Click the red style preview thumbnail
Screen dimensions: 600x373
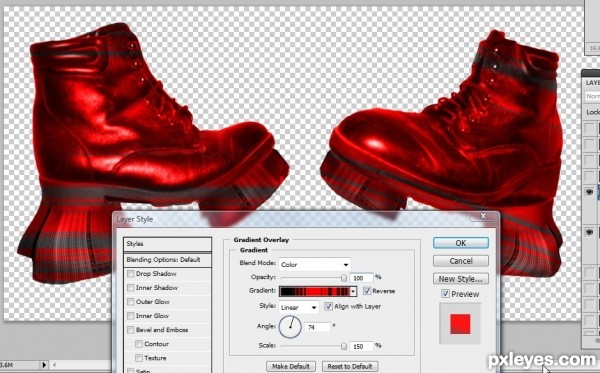[460, 324]
